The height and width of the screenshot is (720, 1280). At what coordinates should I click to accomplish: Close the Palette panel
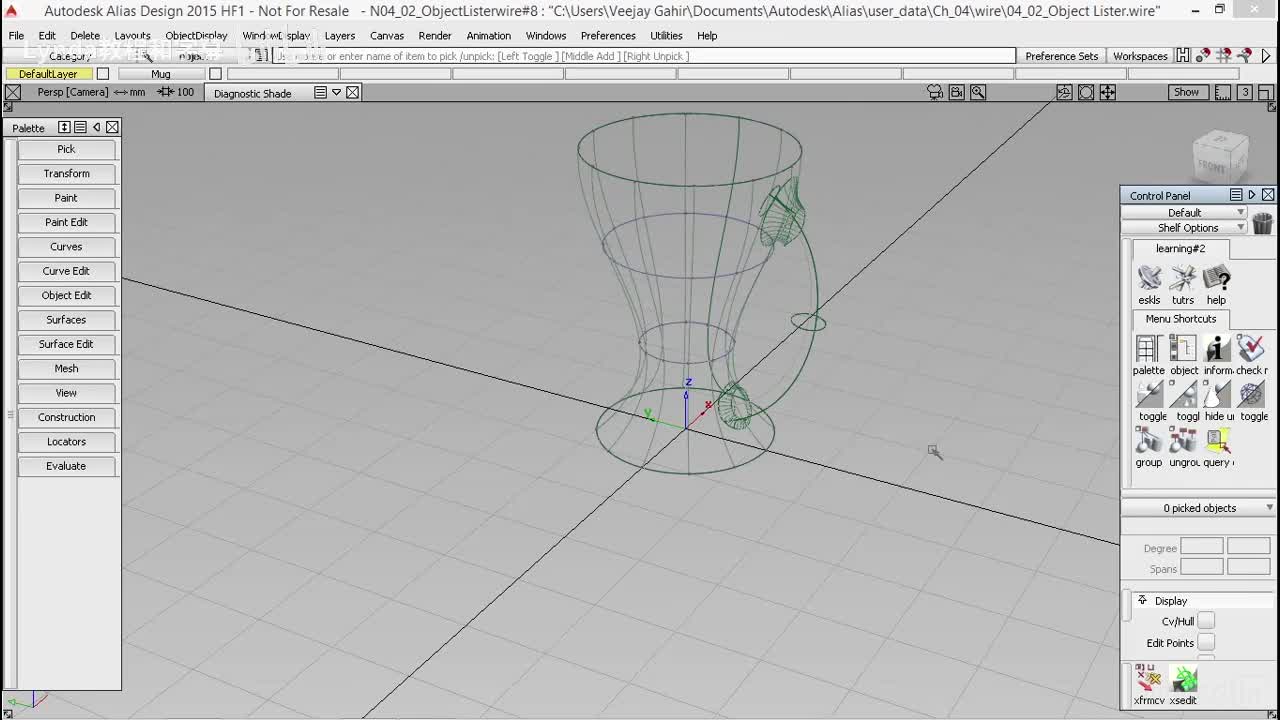[x=112, y=127]
